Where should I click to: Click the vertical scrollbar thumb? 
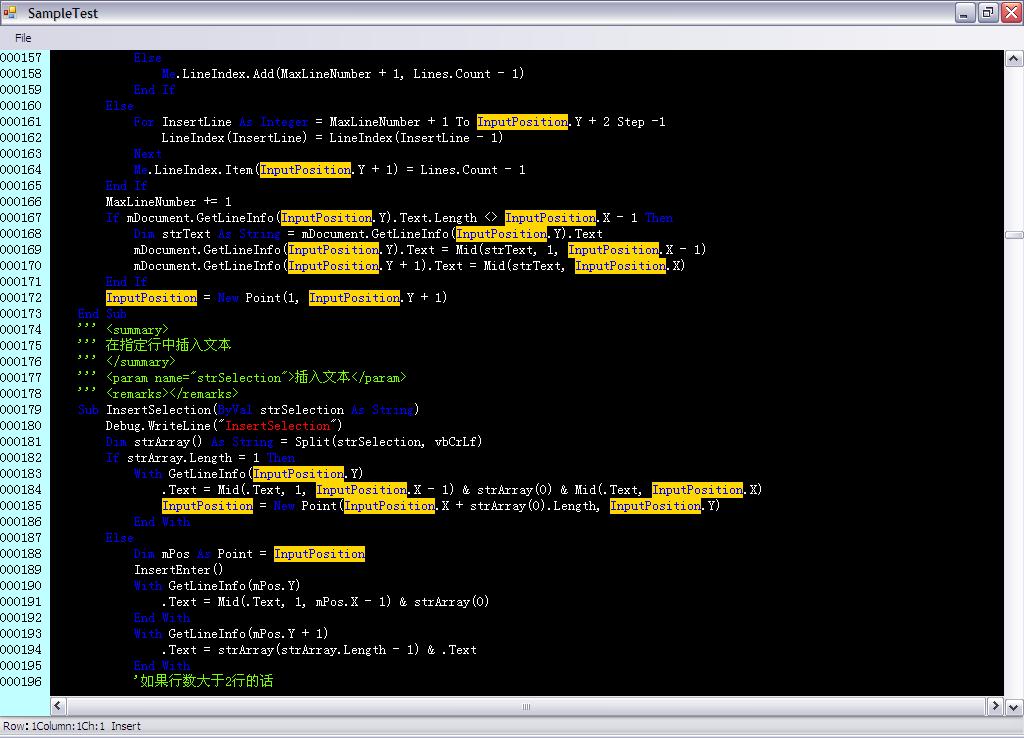point(1013,235)
